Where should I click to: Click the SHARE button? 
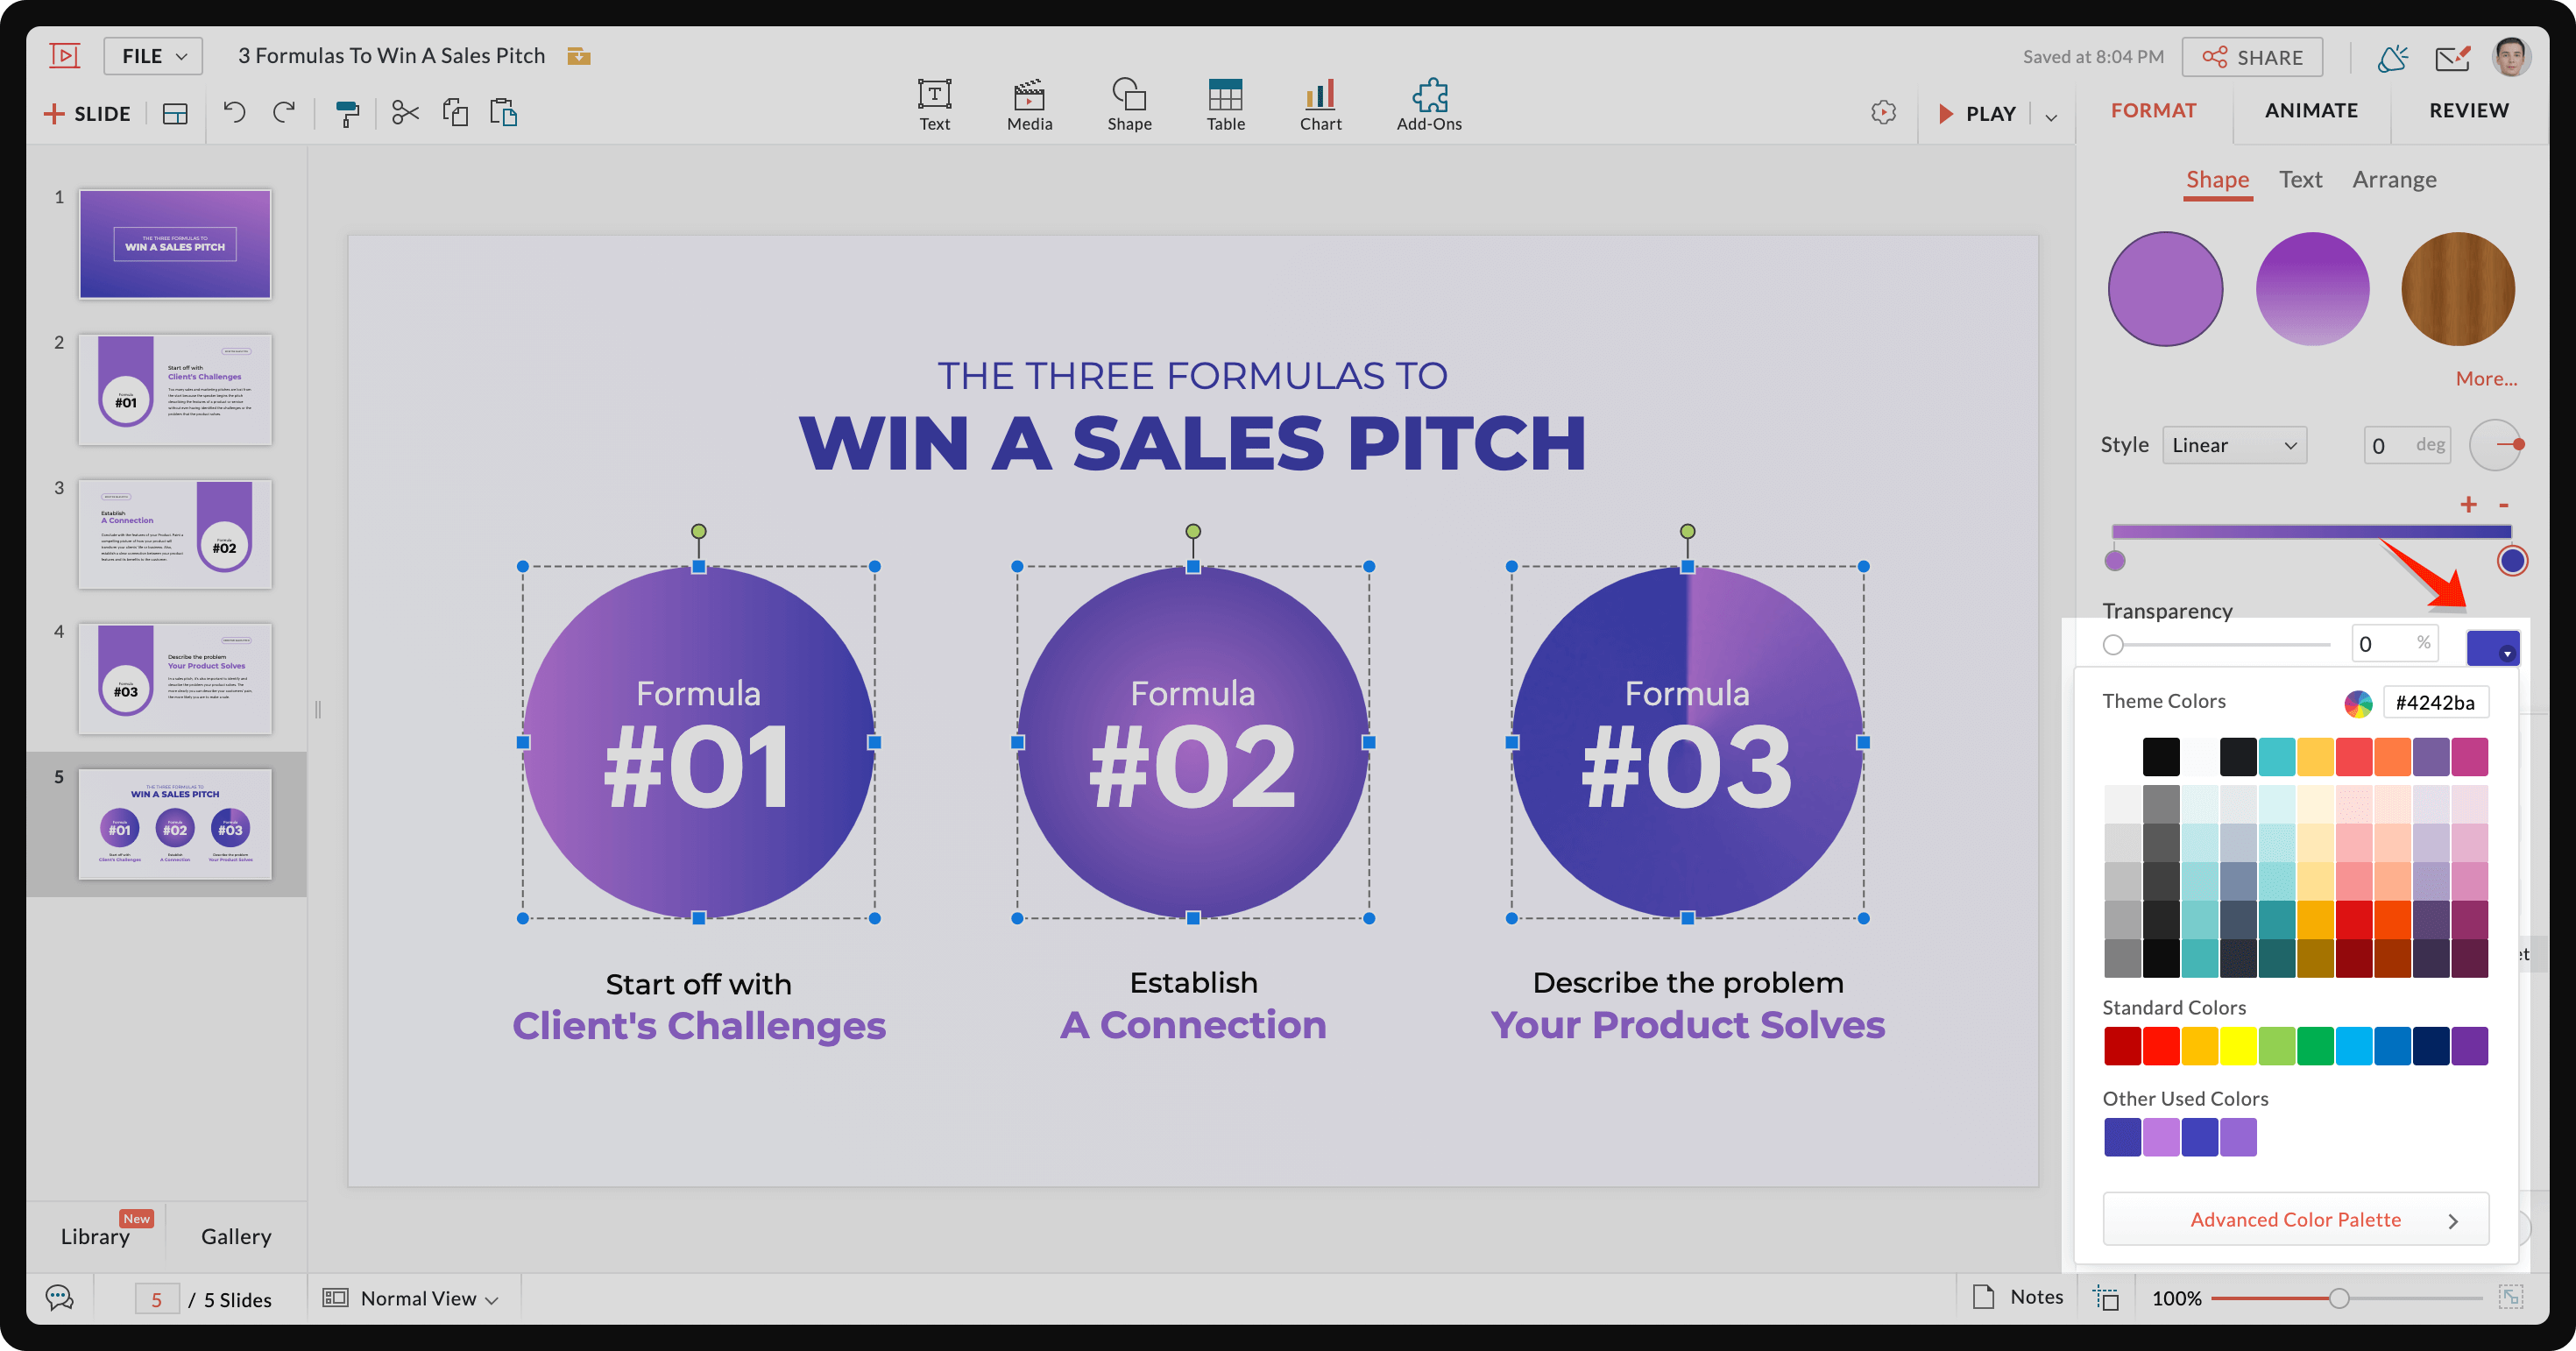[x=2252, y=57]
